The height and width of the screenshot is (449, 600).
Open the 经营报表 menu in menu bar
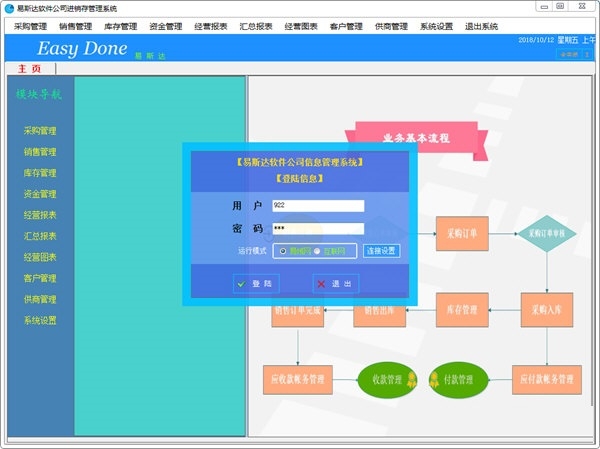click(x=211, y=26)
